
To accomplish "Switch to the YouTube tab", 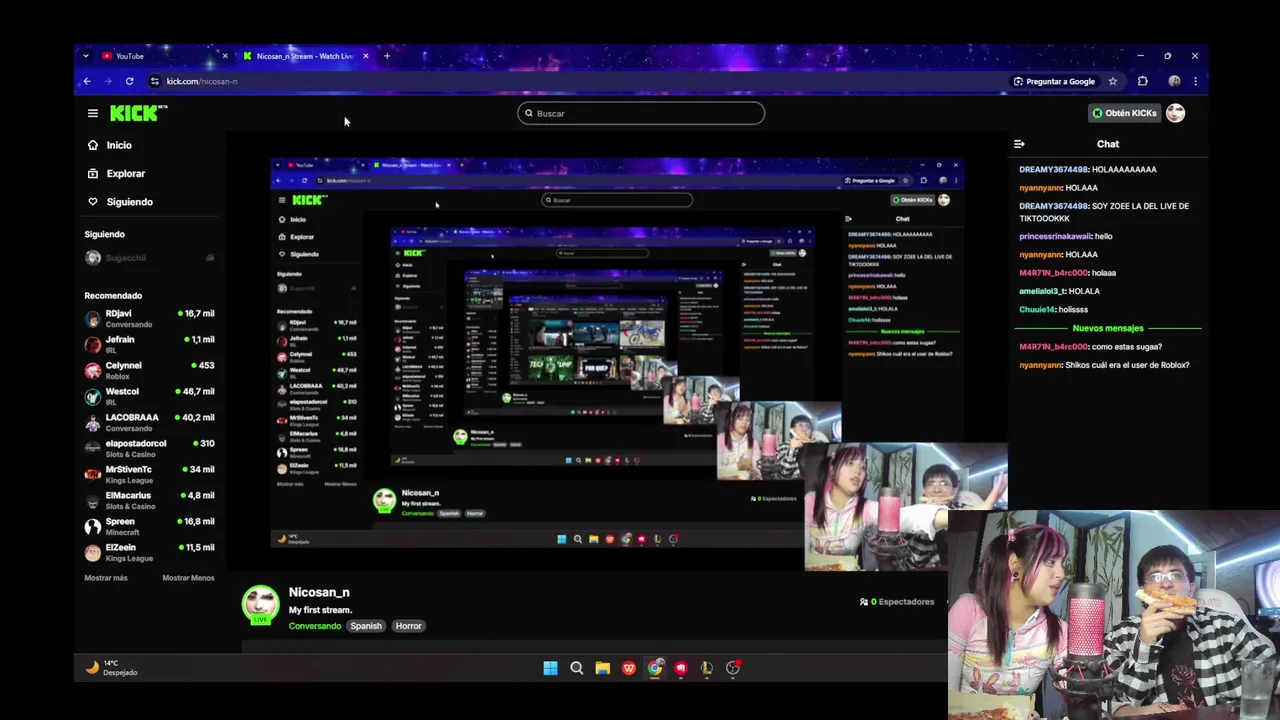I will coord(160,56).
